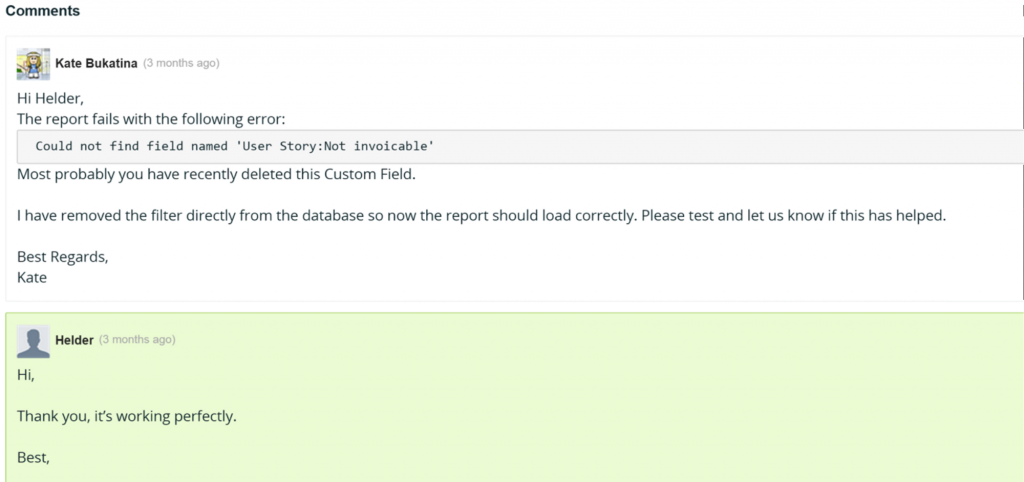Viewport: 1024px width, 482px height.
Task: Open Kate Bukatina's profile name link
Action: (x=96, y=63)
